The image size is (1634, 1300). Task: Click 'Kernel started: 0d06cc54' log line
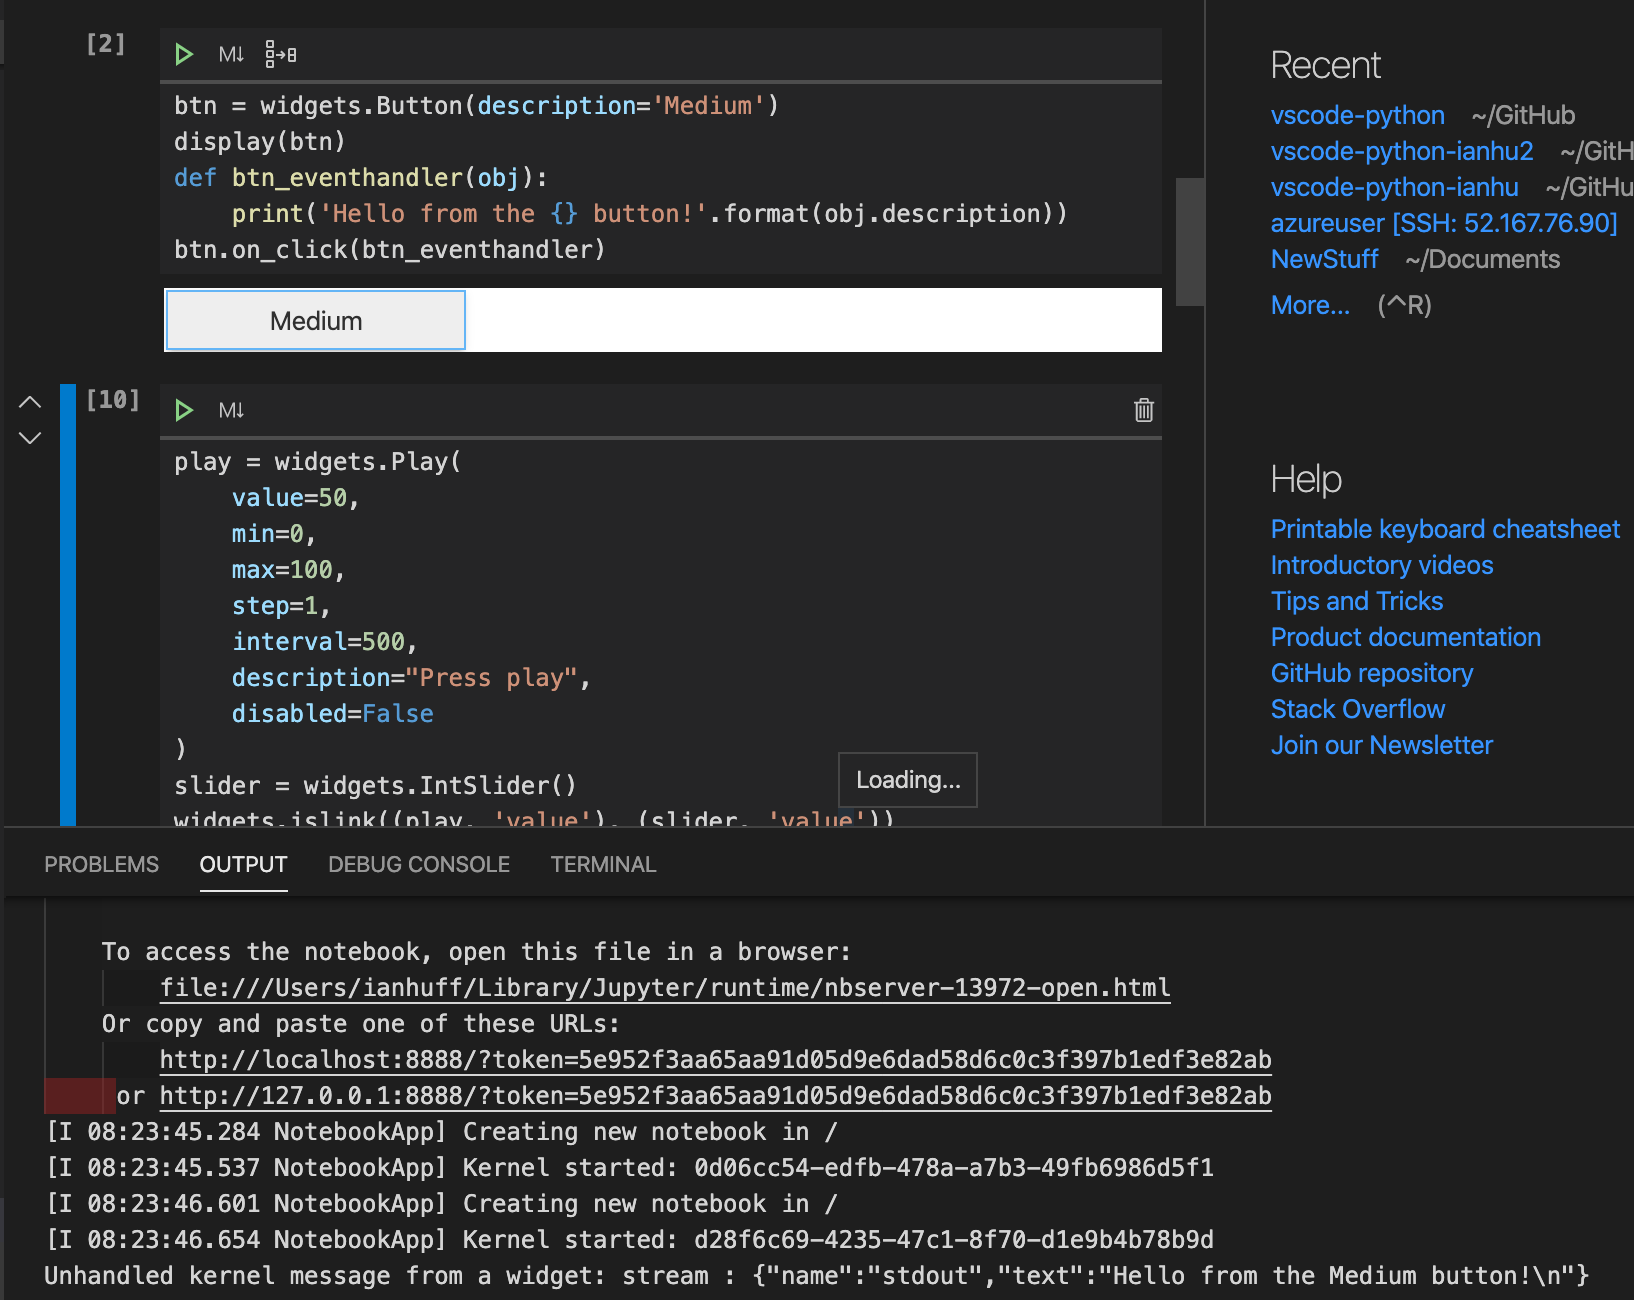[x=630, y=1168]
